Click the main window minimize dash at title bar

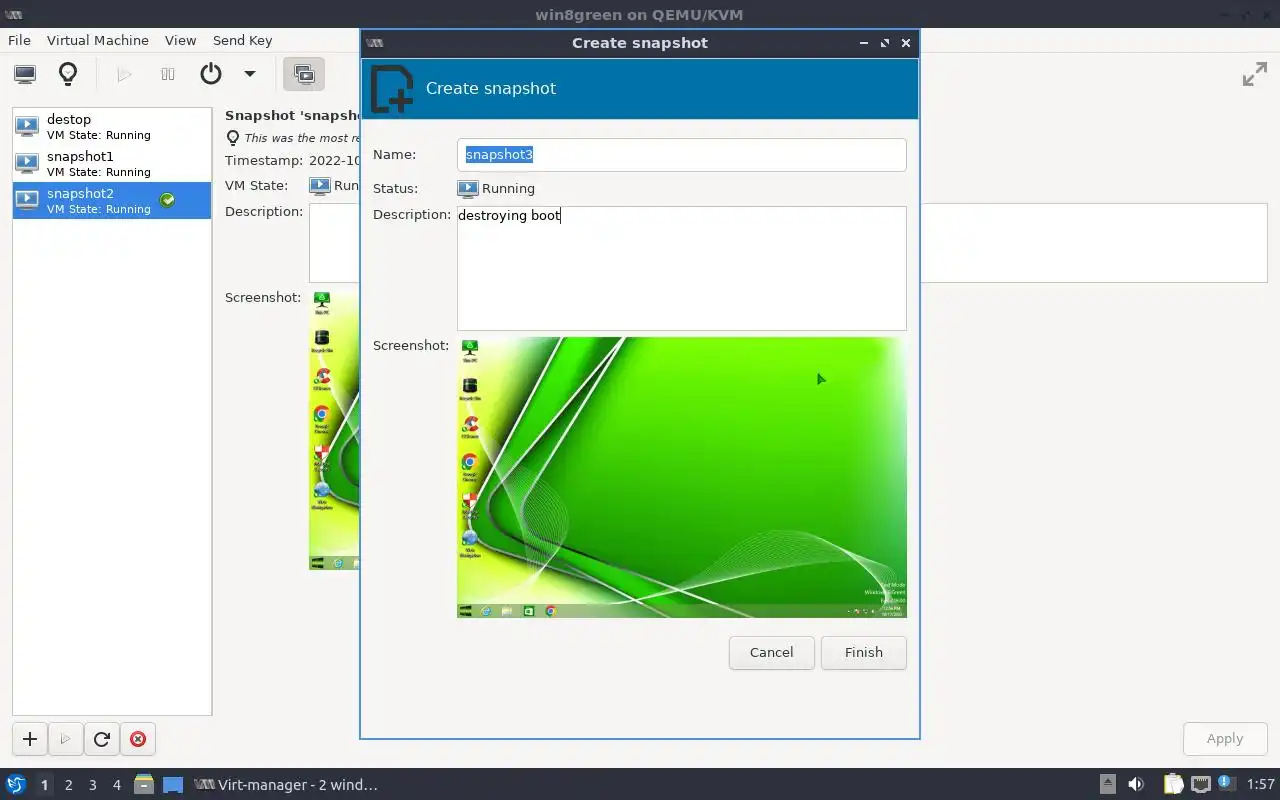click(x=1226, y=15)
